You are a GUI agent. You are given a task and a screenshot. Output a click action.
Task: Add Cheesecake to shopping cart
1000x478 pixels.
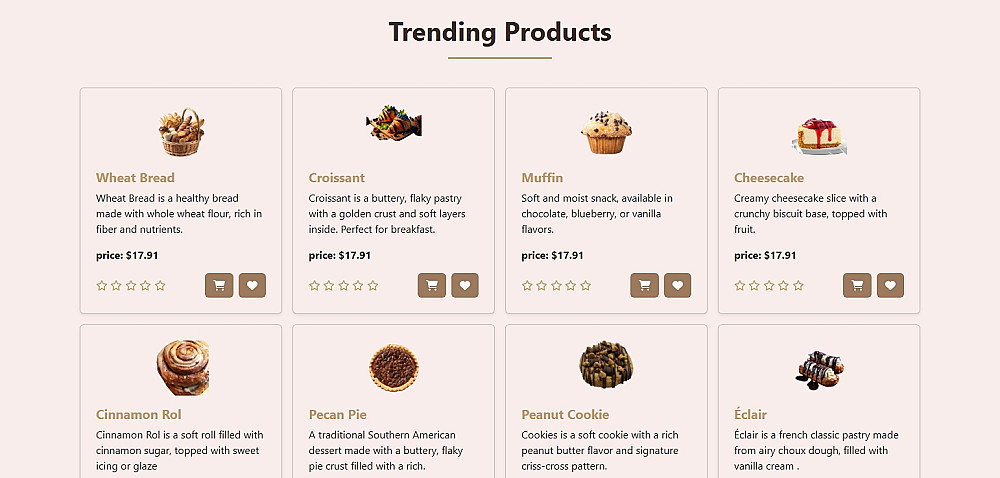857,285
